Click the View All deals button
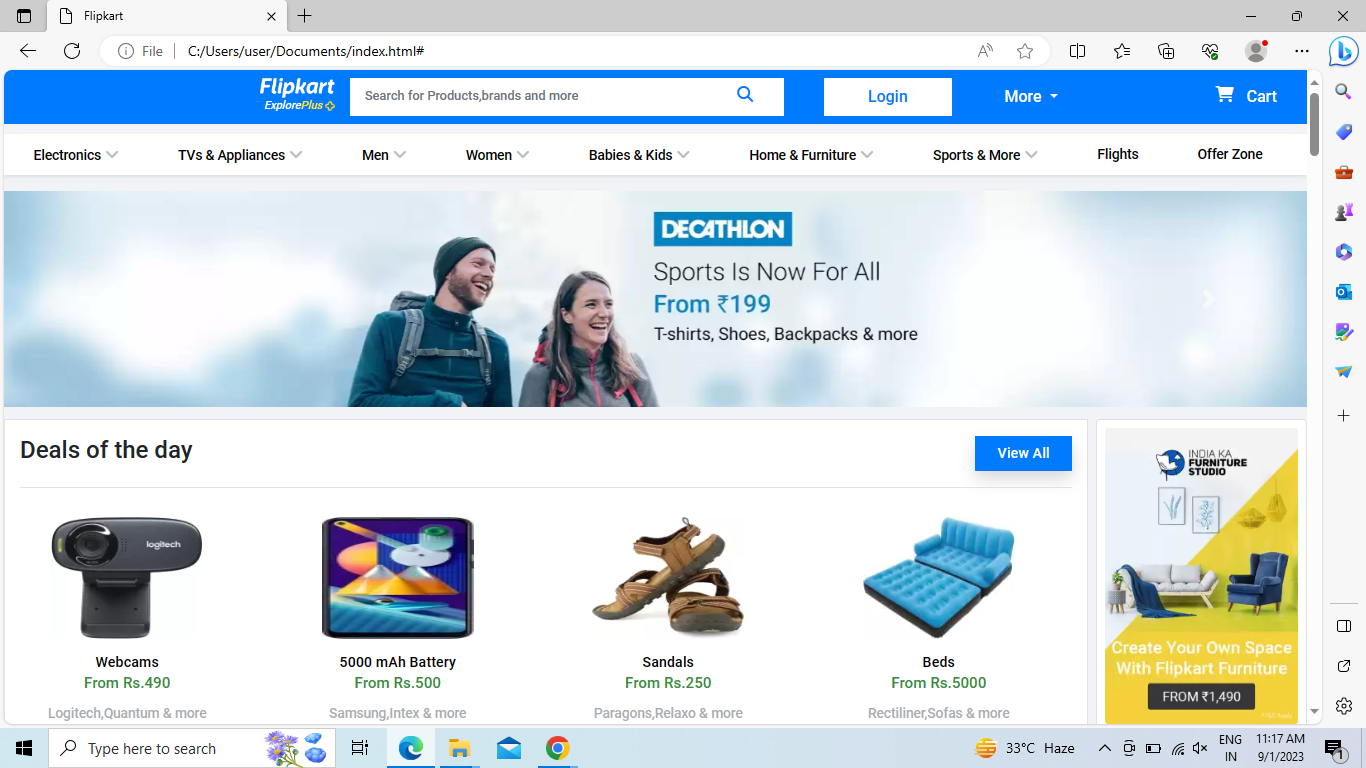 [x=1023, y=453]
